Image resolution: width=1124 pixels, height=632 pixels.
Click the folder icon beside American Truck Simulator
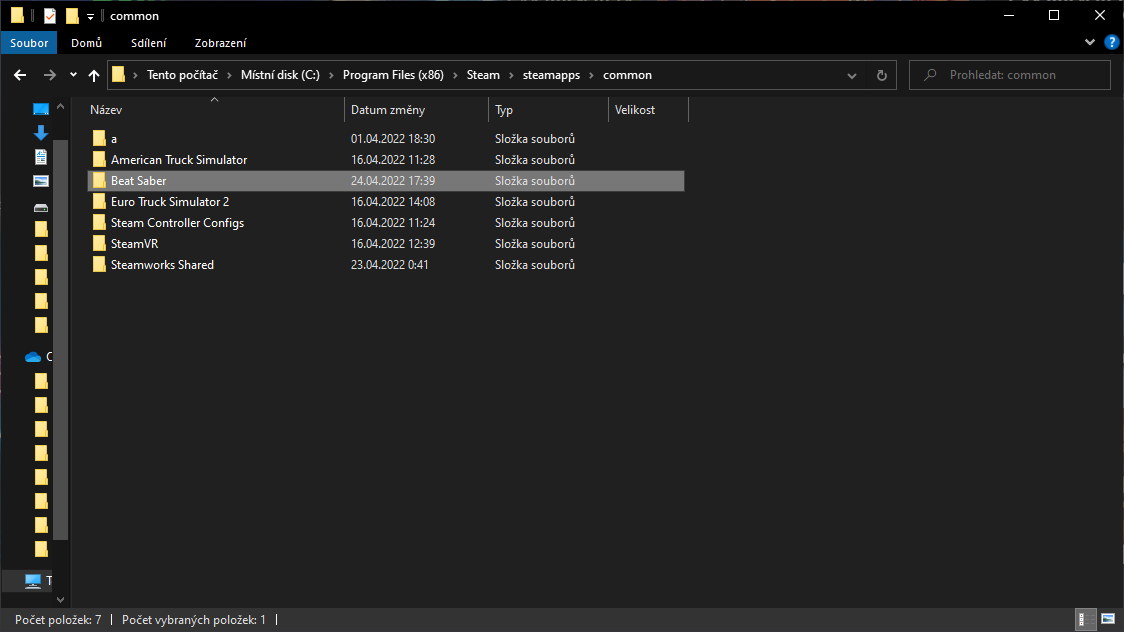[x=99, y=160]
